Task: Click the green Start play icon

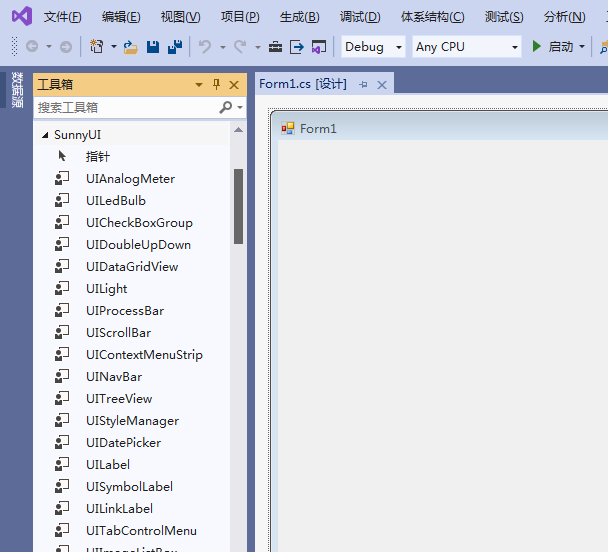Action: pyautogui.click(x=537, y=47)
